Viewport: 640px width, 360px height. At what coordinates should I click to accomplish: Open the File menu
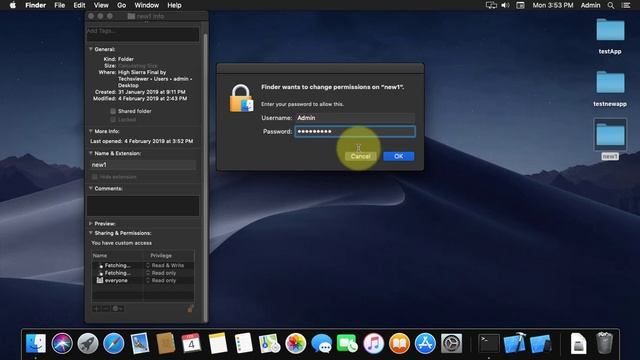pyautogui.click(x=60, y=5)
